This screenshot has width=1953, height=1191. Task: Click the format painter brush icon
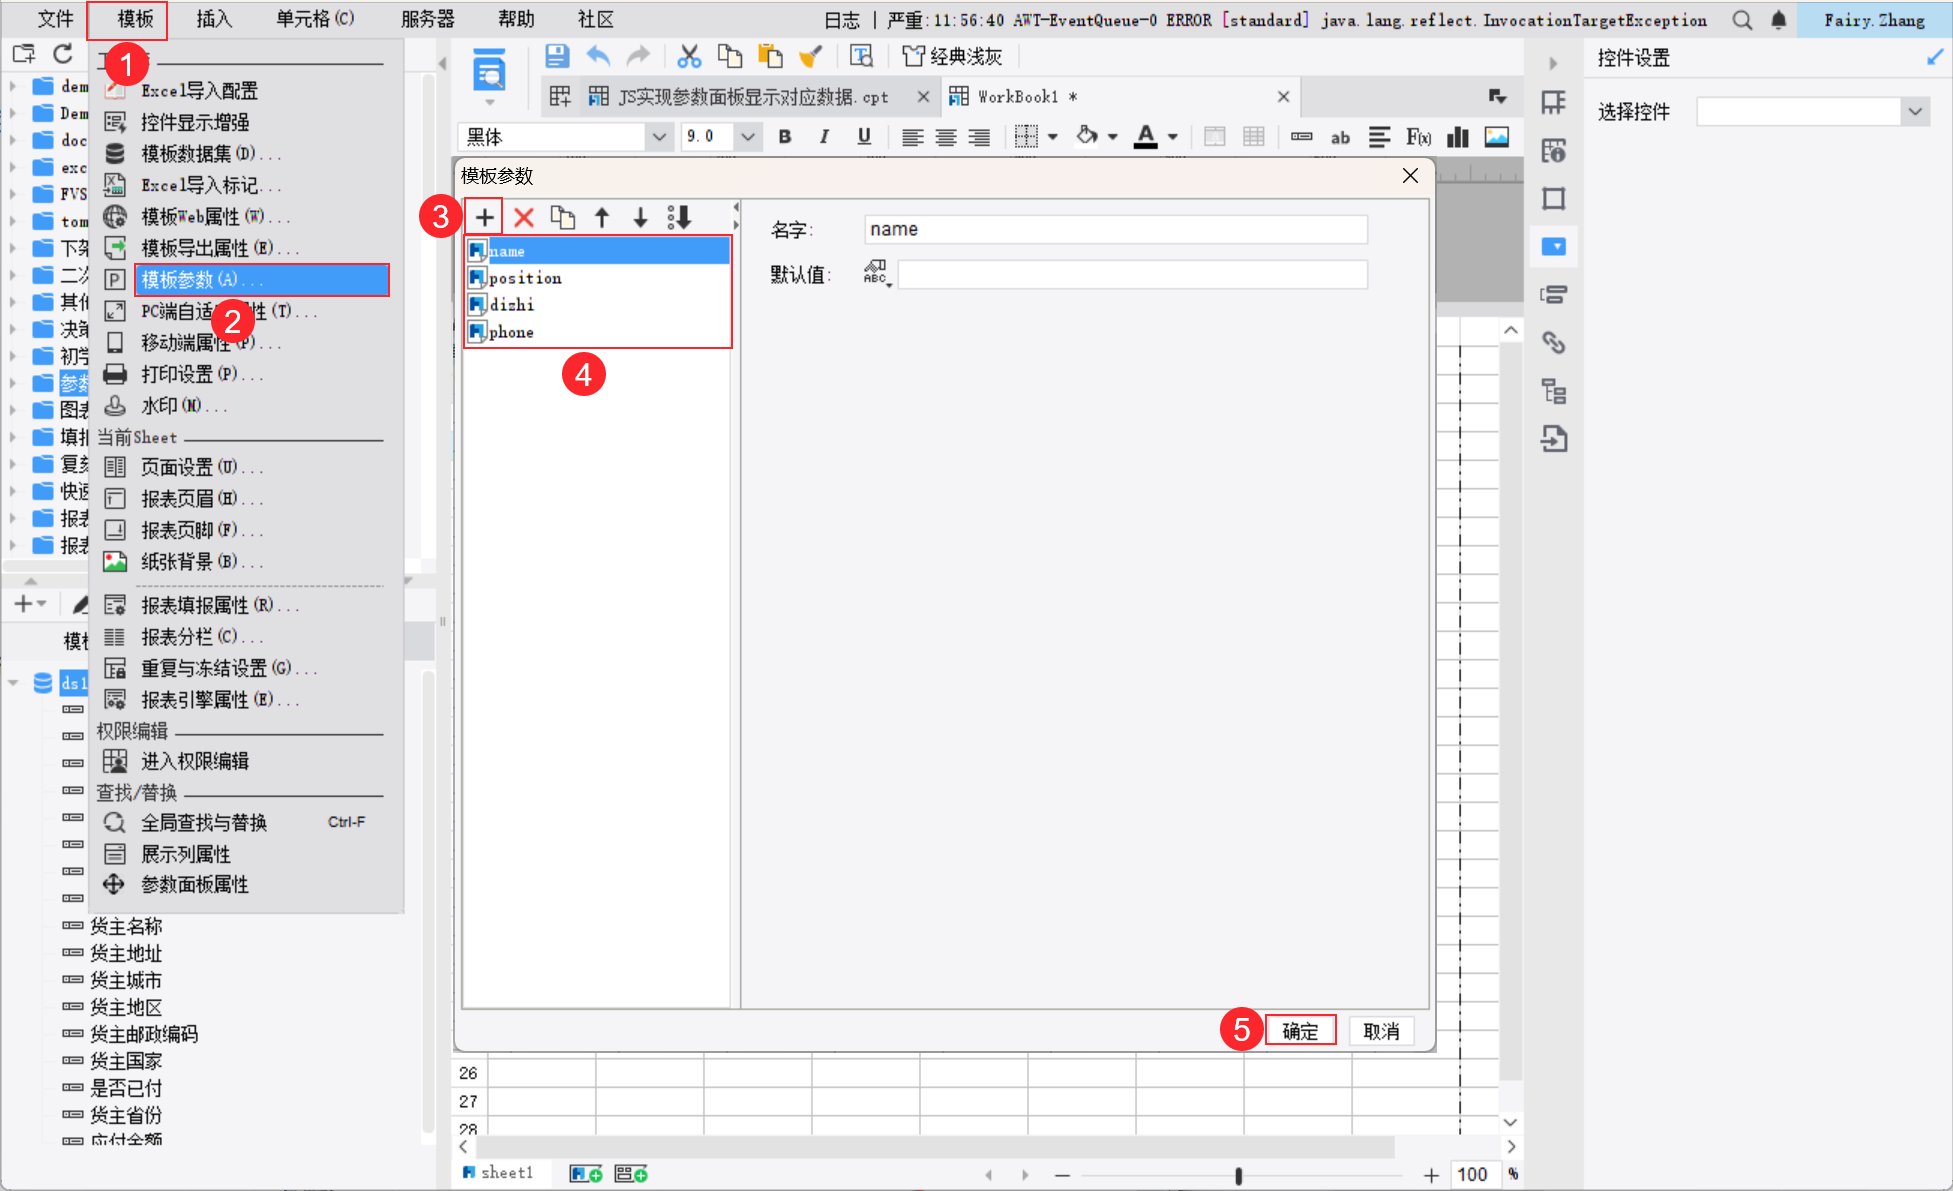click(810, 56)
